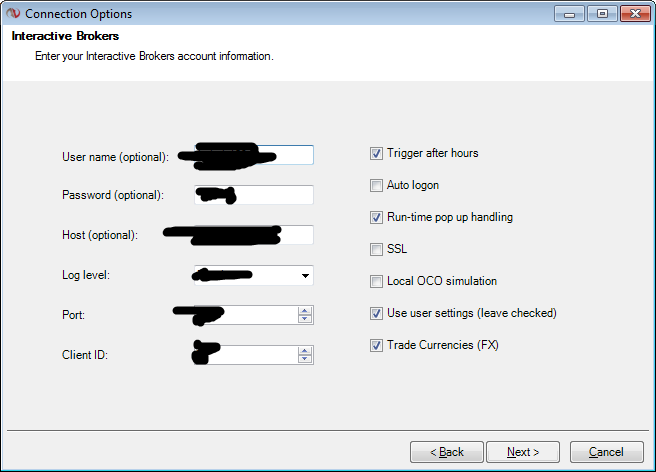The height and width of the screenshot is (472, 656).
Task: Increment Client ID with up arrow
Action: 305,351
